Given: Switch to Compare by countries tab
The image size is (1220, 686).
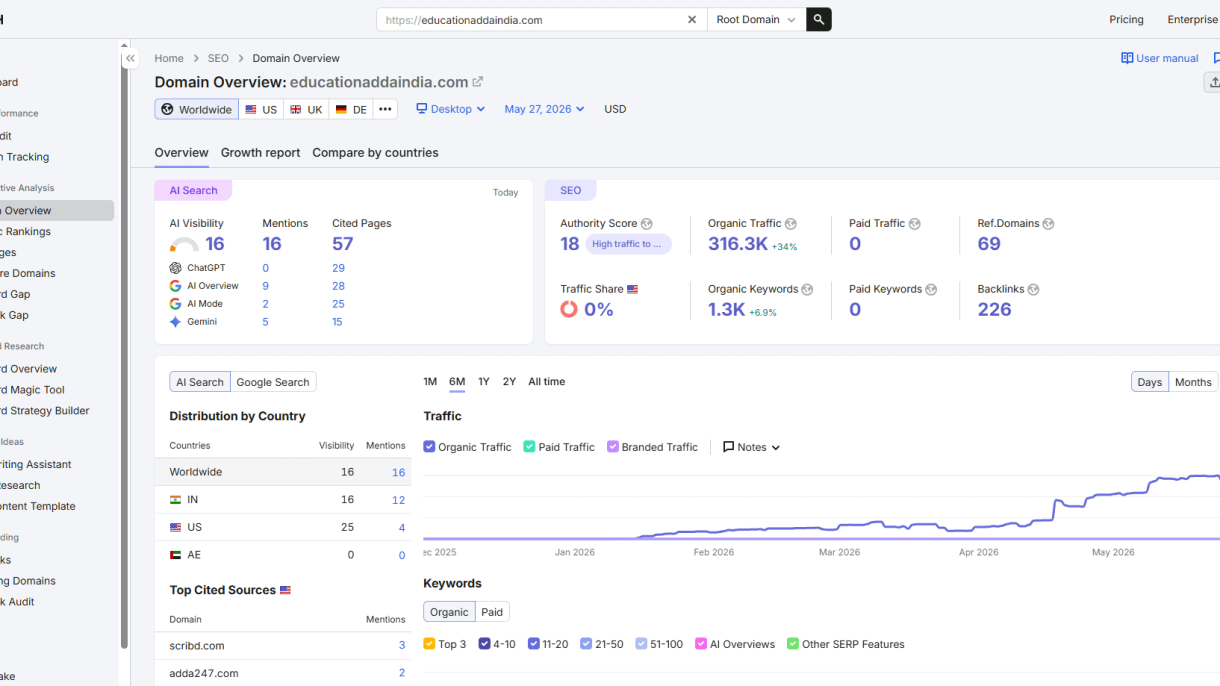Looking at the screenshot, I should [x=375, y=153].
